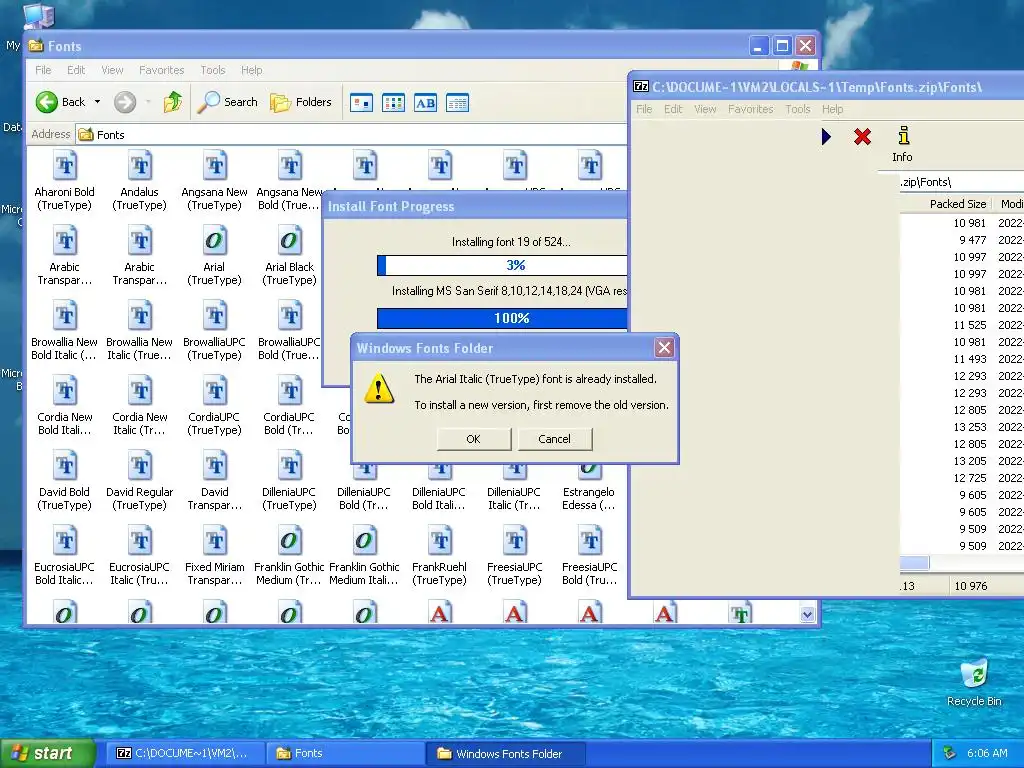Click the system tray icon beside the clock
Viewport: 1024px width, 768px height.
949,754
